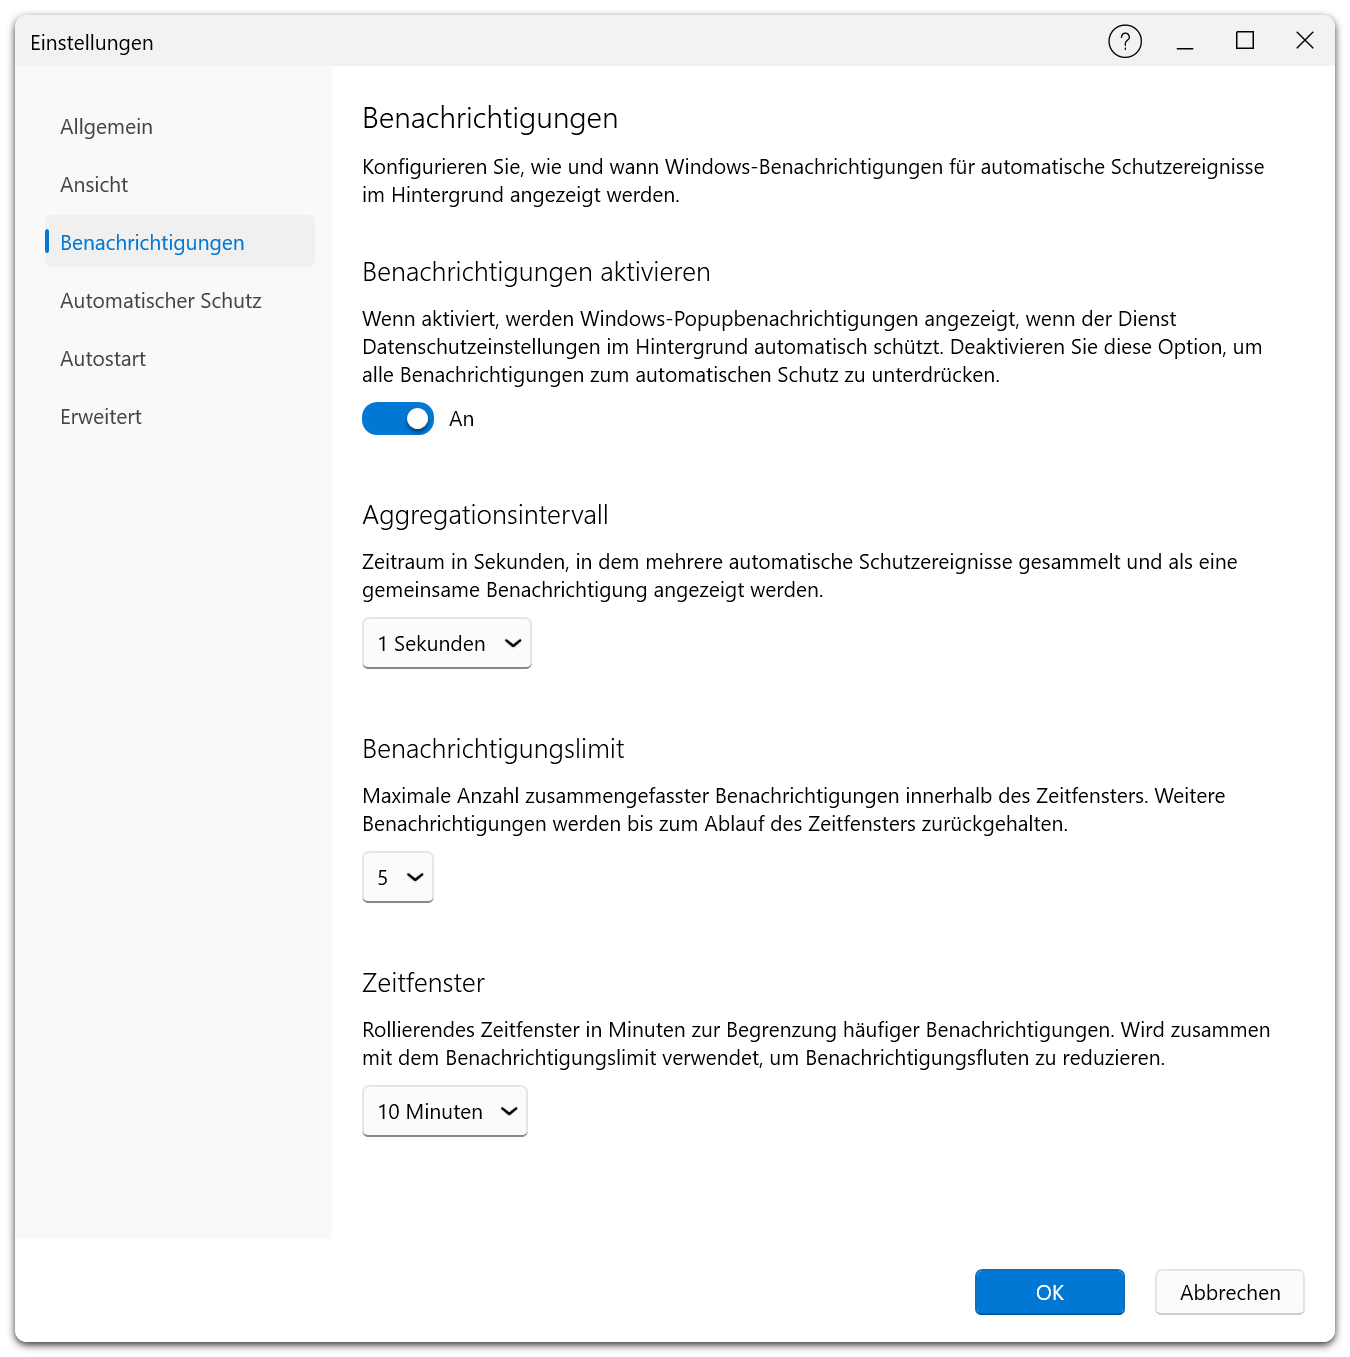The width and height of the screenshot is (1350, 1357).
Task: Select Benachrichtigungen in the sidebar
Action: point(180,243)
